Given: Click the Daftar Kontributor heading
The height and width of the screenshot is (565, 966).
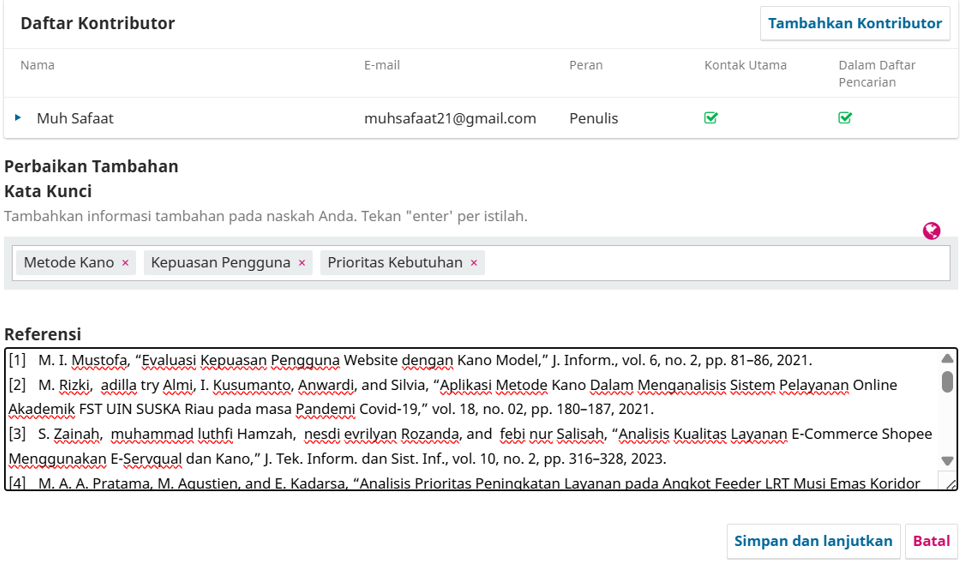Looking at the screenshot, I should (97, 23).
